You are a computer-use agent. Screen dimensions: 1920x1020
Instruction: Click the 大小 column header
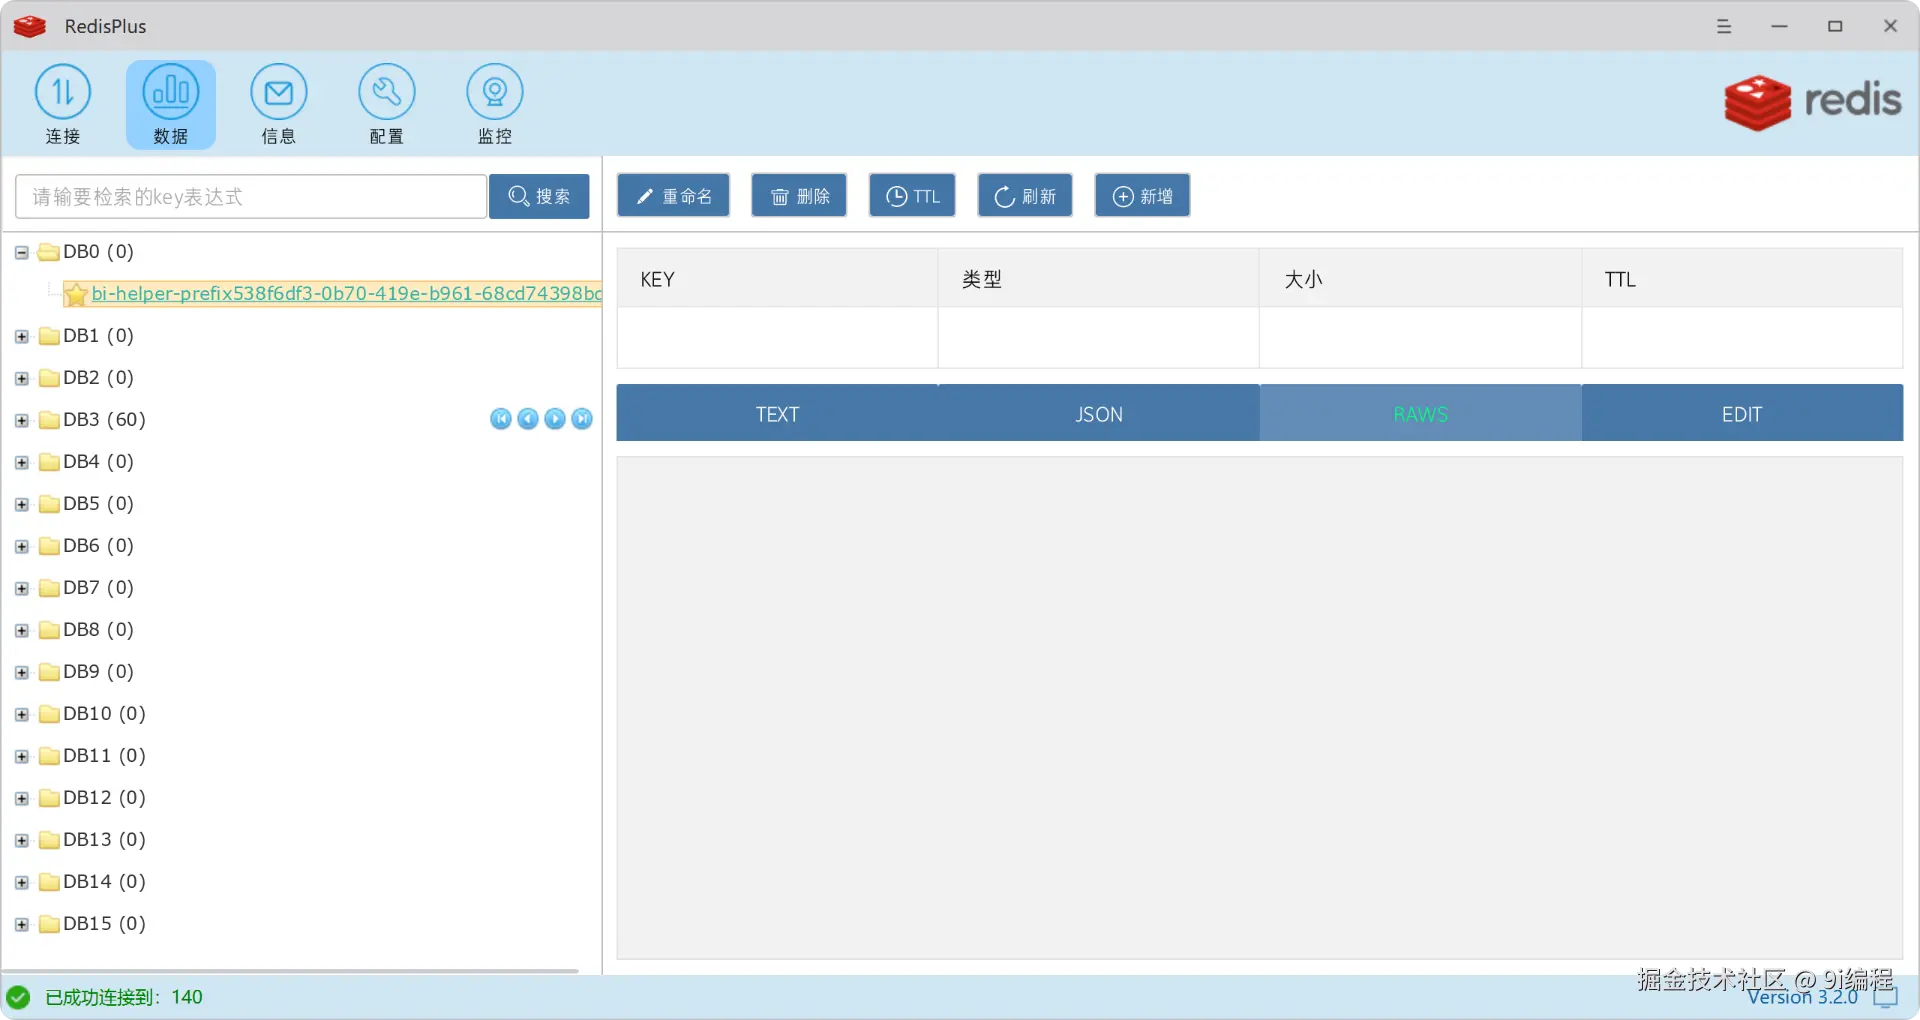point(1421,279)
